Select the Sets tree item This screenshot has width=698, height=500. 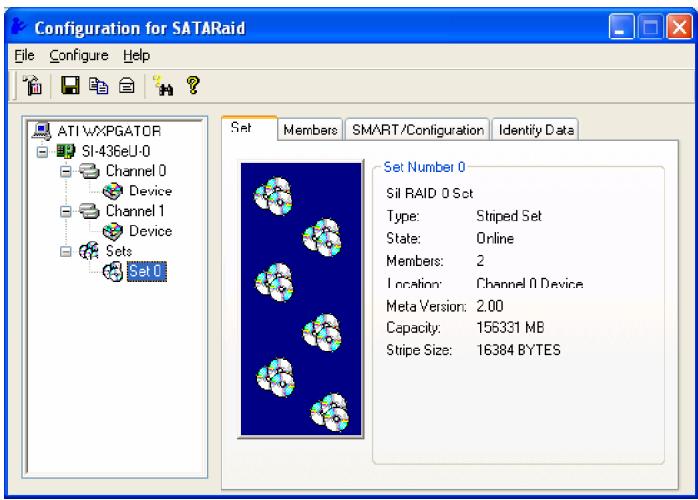(x=119, y=251)
